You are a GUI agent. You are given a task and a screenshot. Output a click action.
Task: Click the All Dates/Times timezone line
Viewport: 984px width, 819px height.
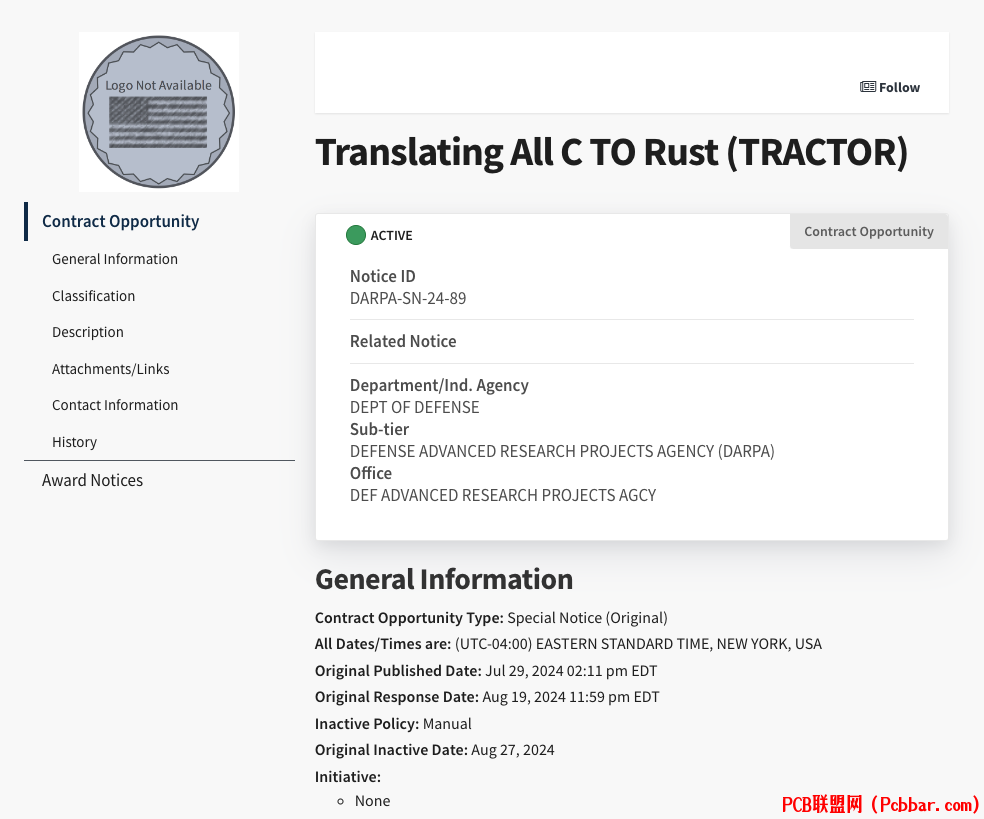coord(569,645)
